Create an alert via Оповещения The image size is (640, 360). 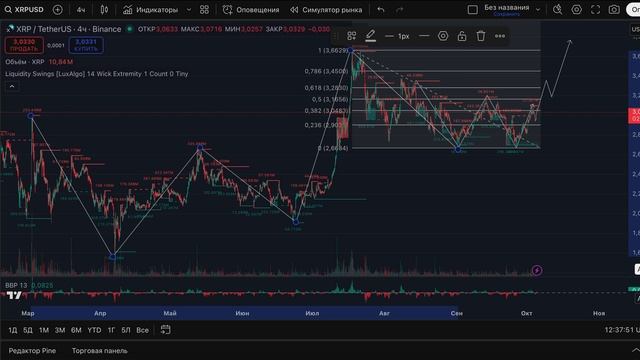(251, 10)
